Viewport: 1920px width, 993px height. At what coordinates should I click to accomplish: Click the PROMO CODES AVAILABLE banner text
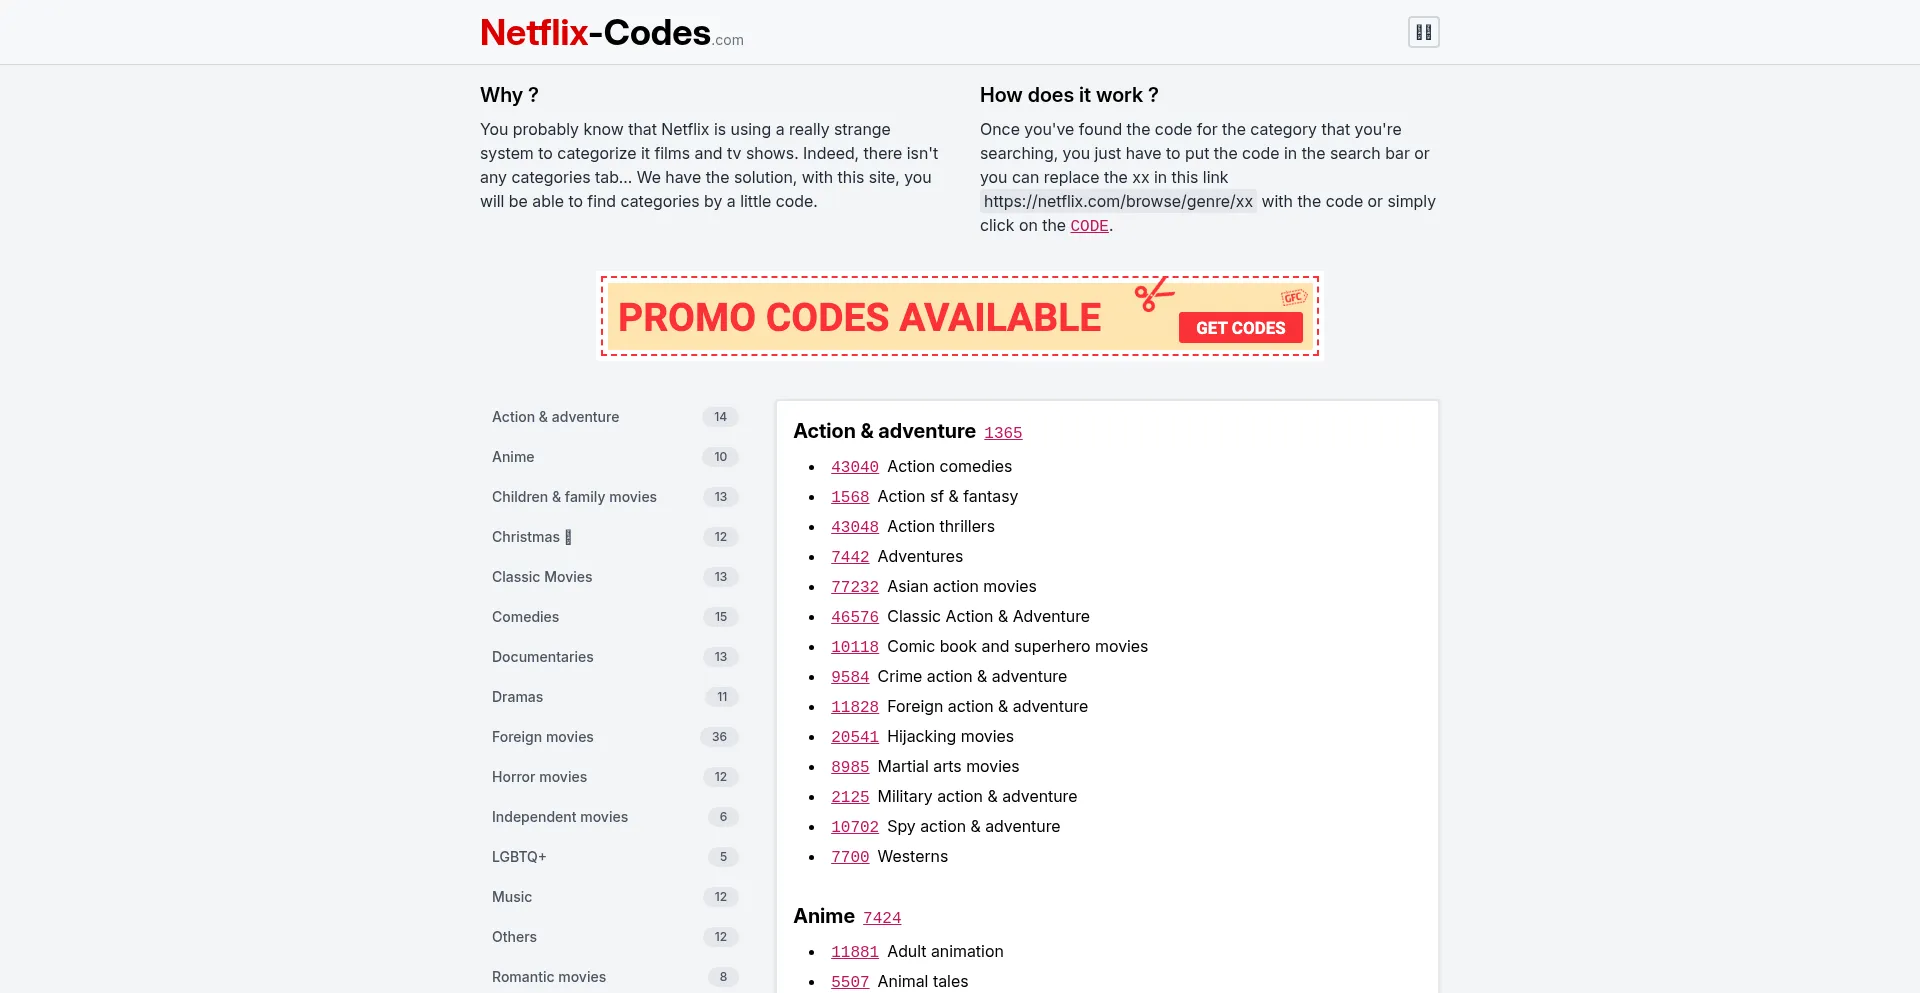(x=859, y=318)
